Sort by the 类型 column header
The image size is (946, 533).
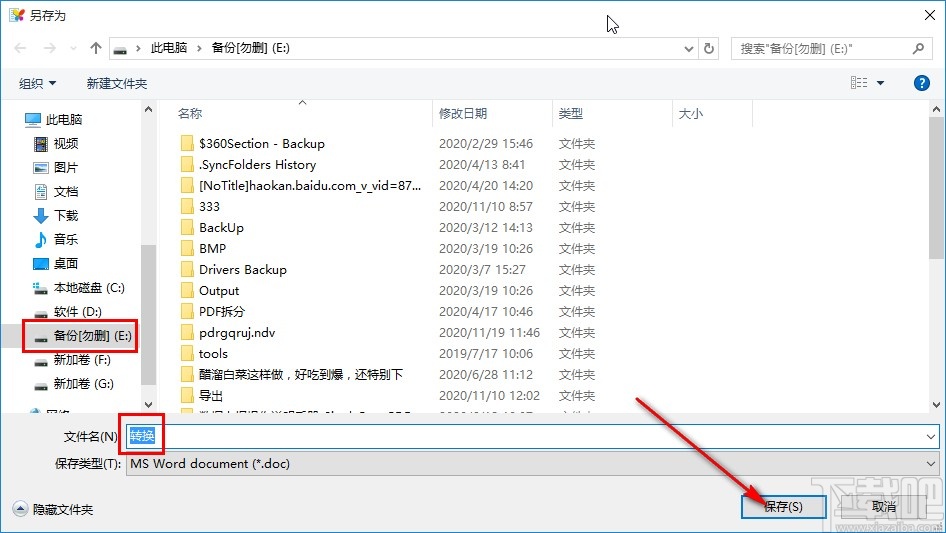[x=571, y=113]
